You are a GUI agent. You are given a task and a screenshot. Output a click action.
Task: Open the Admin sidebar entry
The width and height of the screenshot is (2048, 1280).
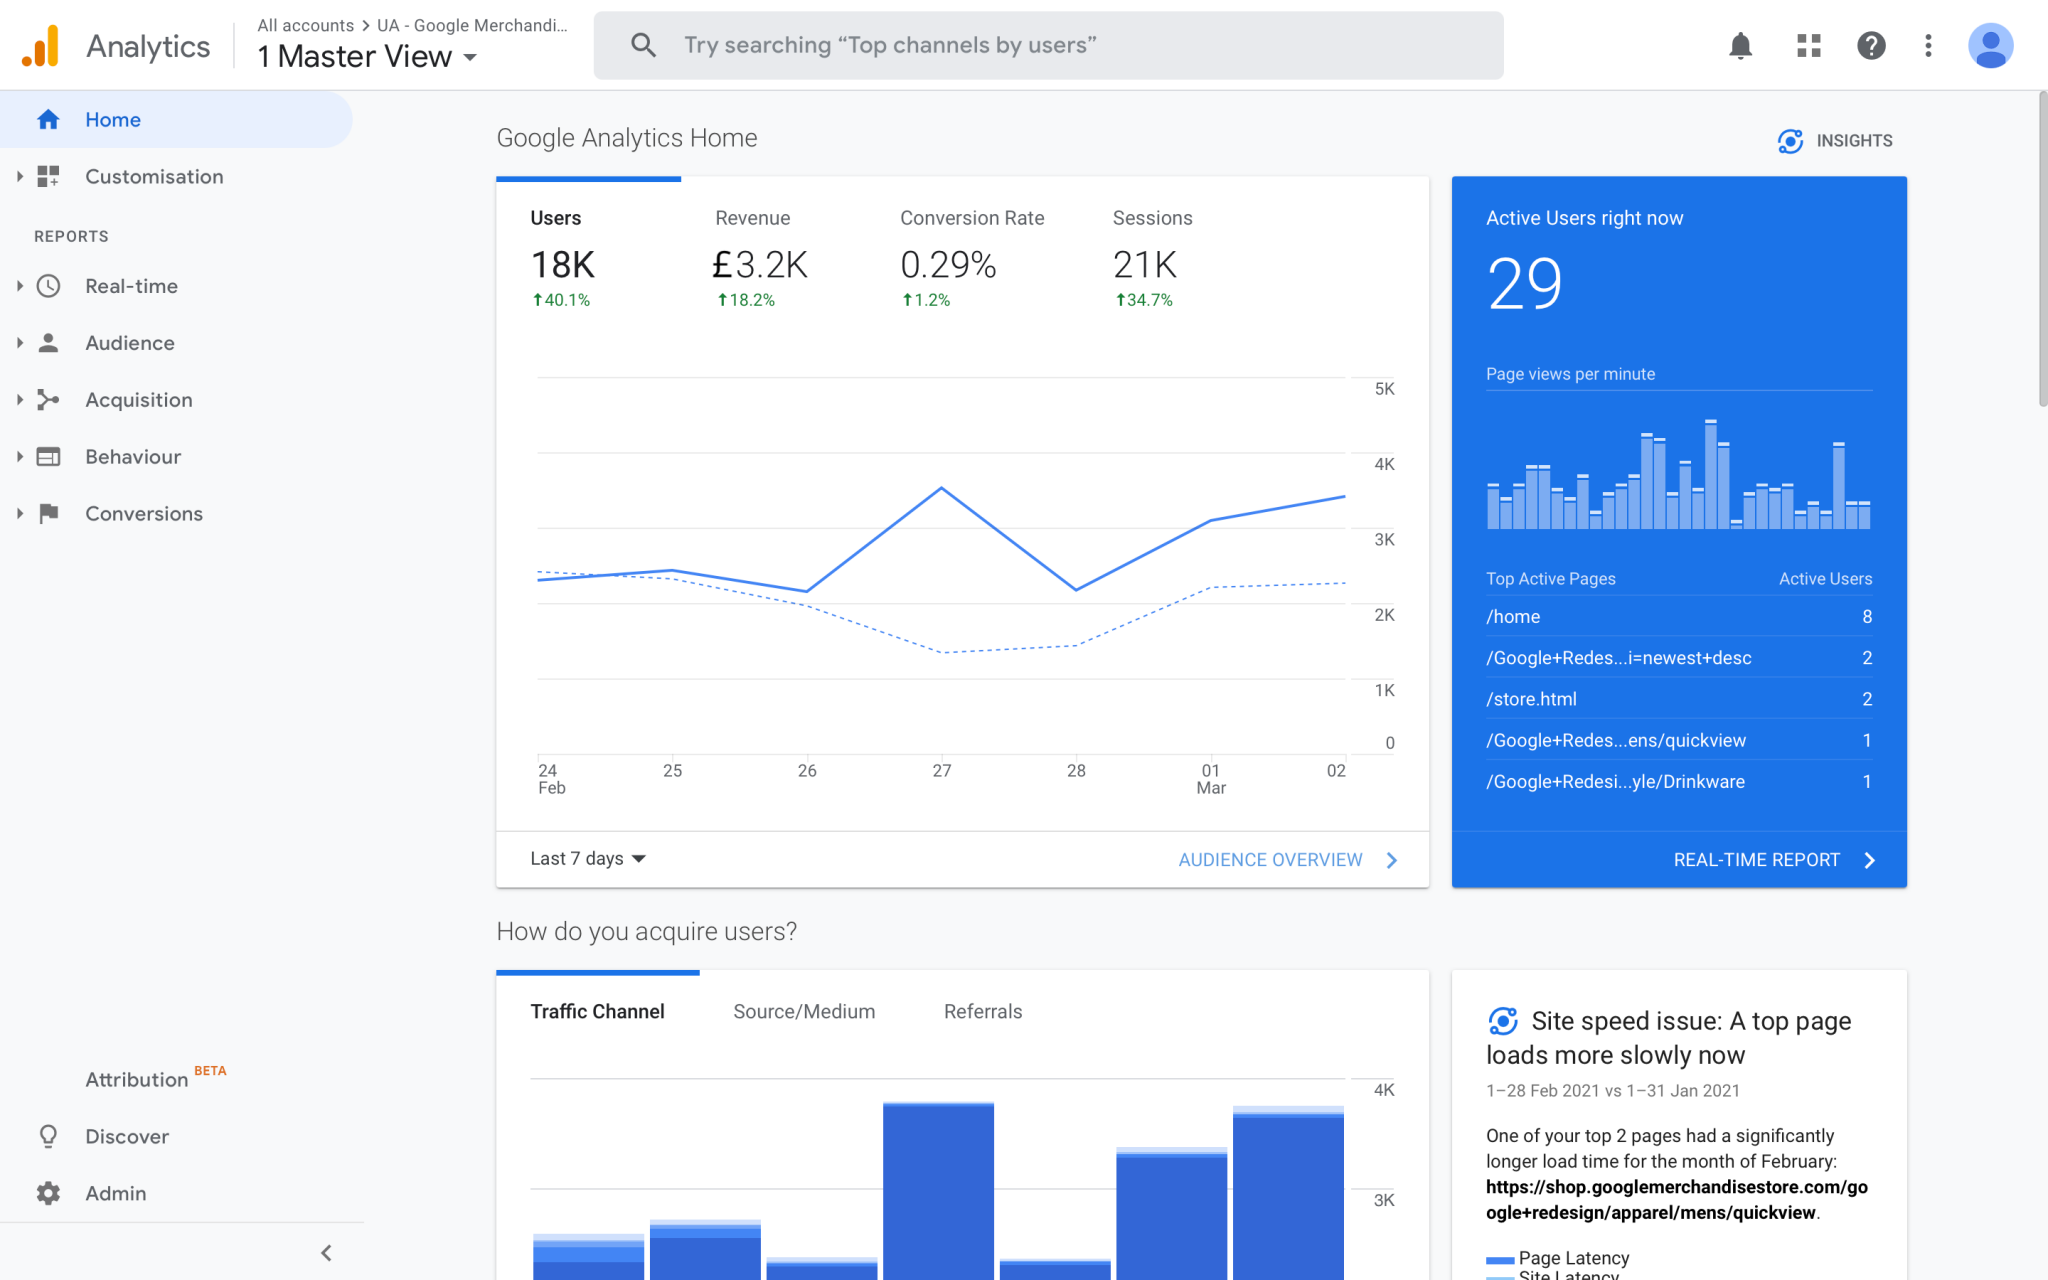[116, 1194]
